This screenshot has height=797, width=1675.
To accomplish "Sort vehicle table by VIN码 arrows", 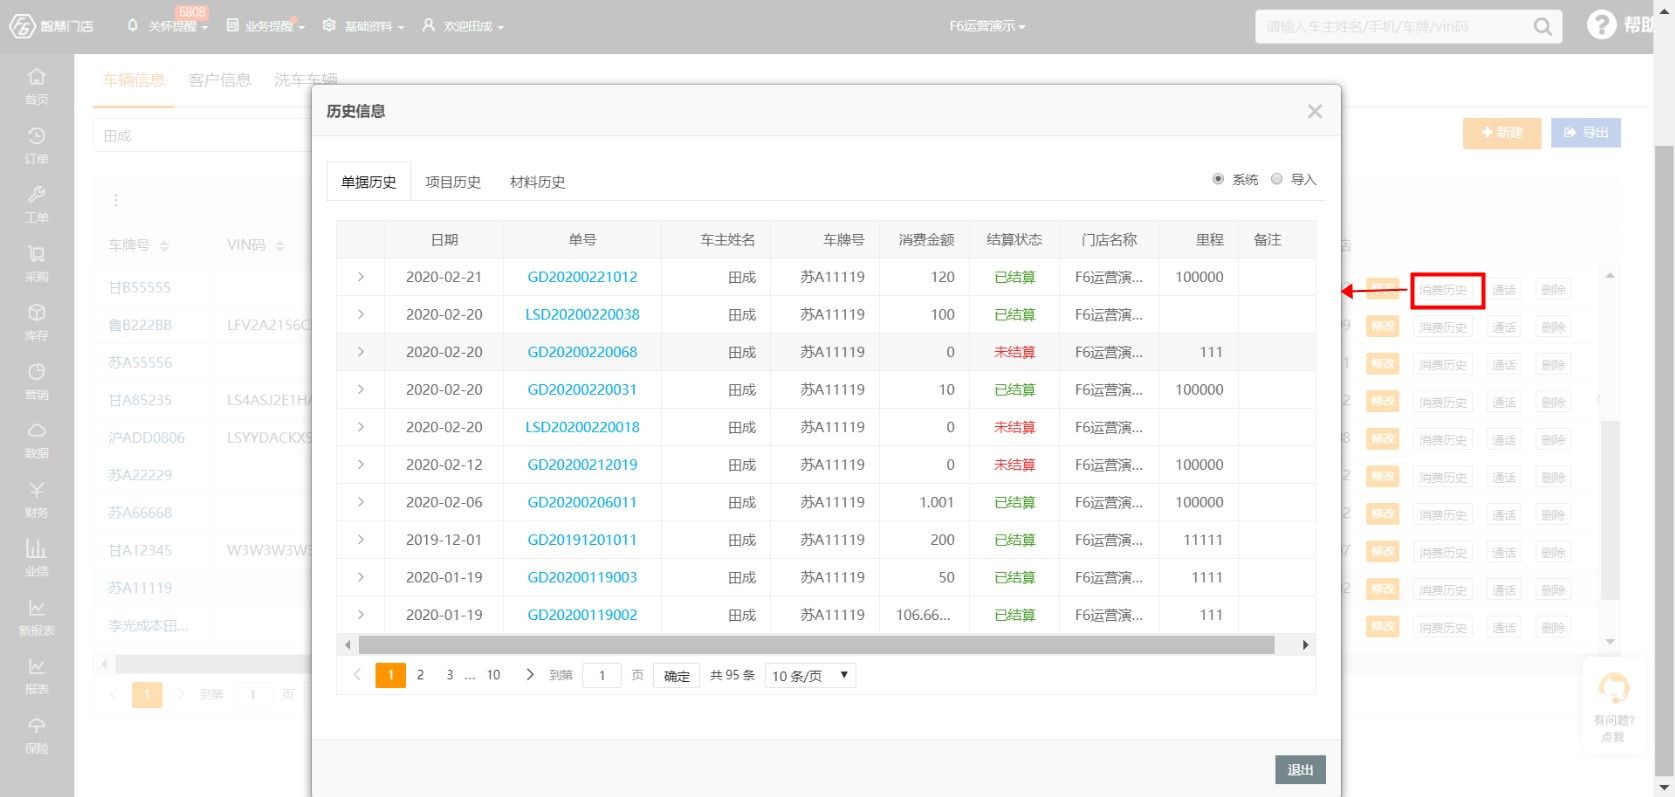I will [280, 246].
